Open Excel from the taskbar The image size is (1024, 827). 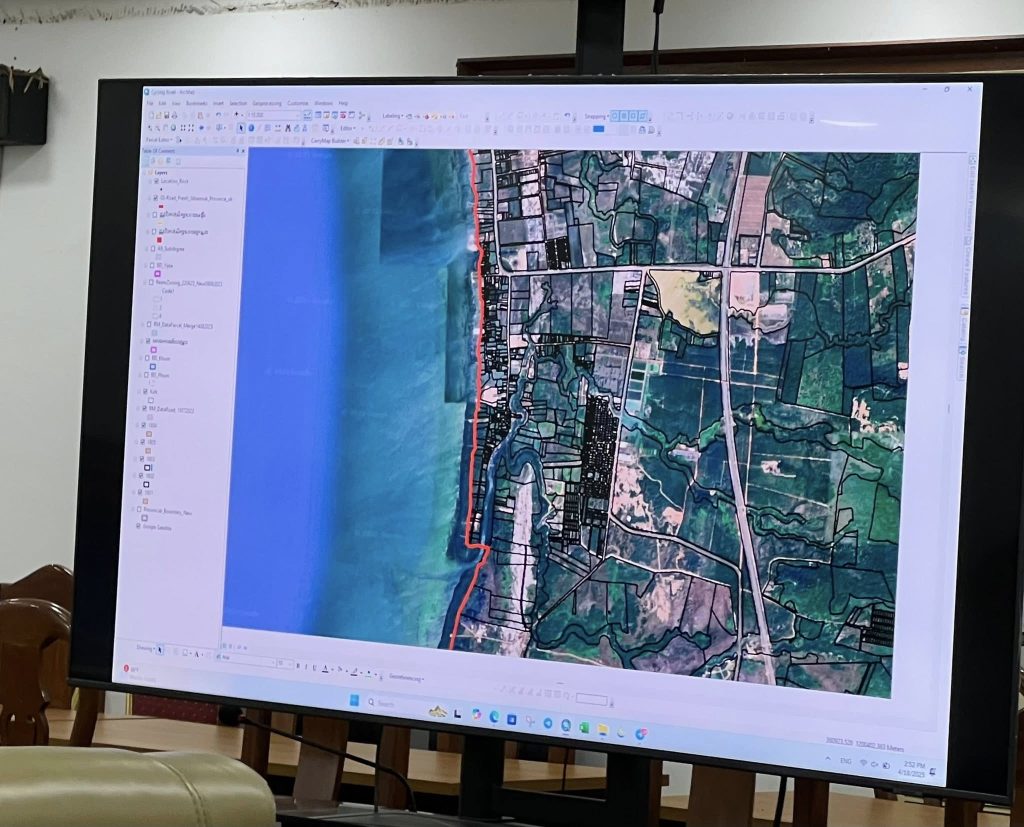[x=584, y=726]
